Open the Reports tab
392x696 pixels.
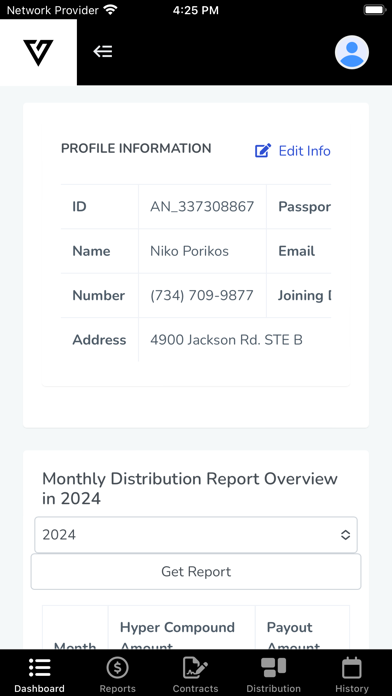coord(117,674)
